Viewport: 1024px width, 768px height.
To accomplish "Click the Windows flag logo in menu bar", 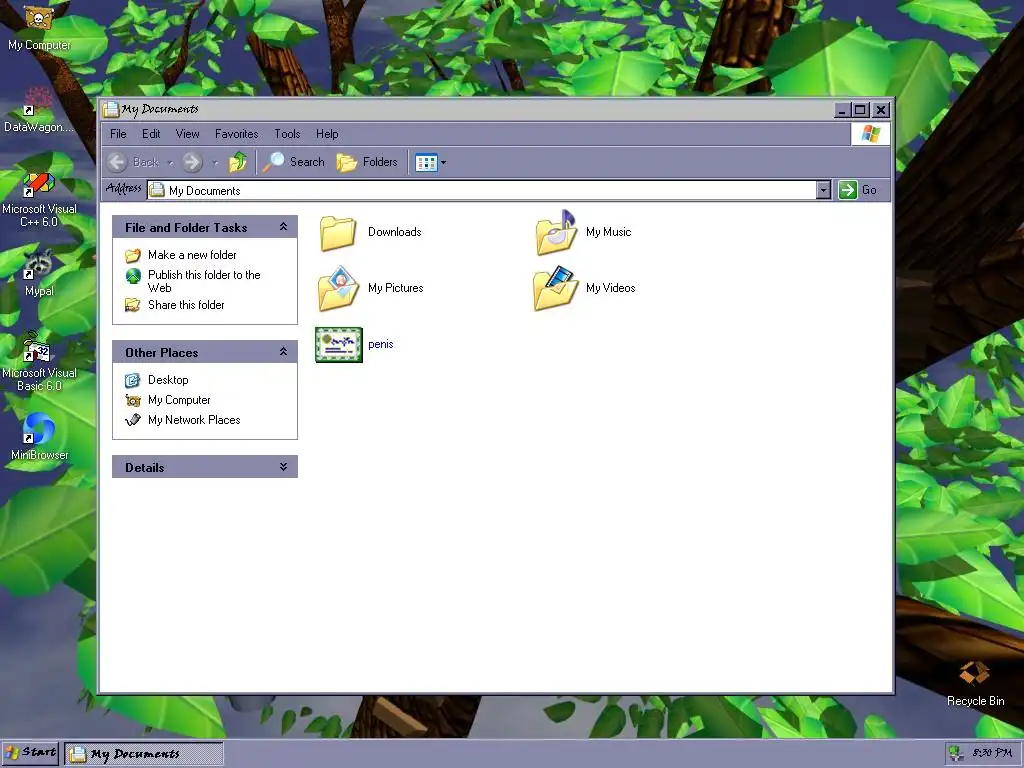I will point(871,134).
